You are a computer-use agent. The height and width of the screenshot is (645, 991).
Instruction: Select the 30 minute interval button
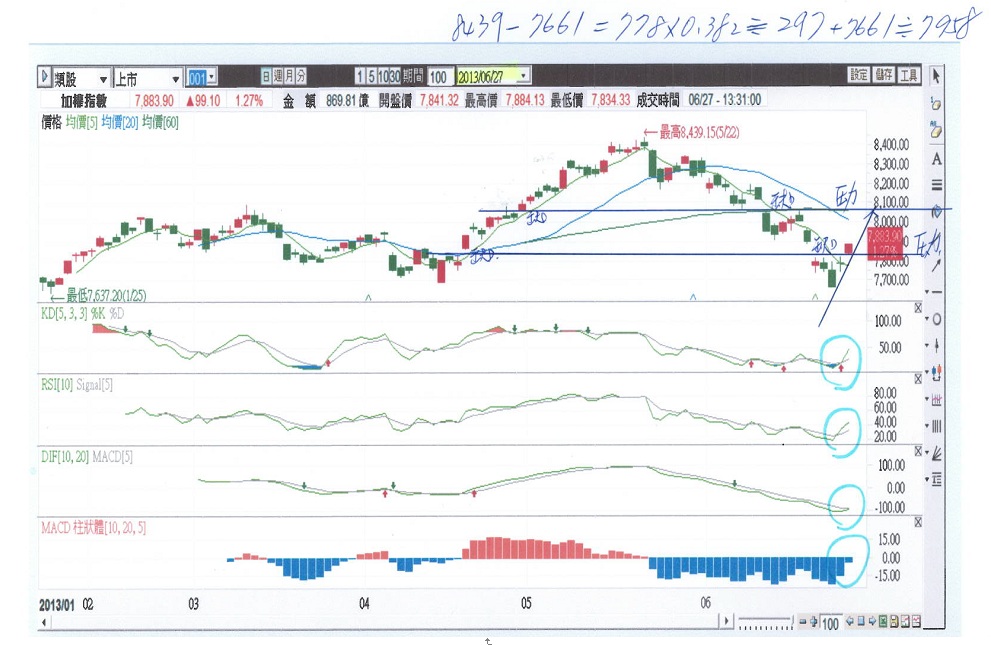point(394,76)
